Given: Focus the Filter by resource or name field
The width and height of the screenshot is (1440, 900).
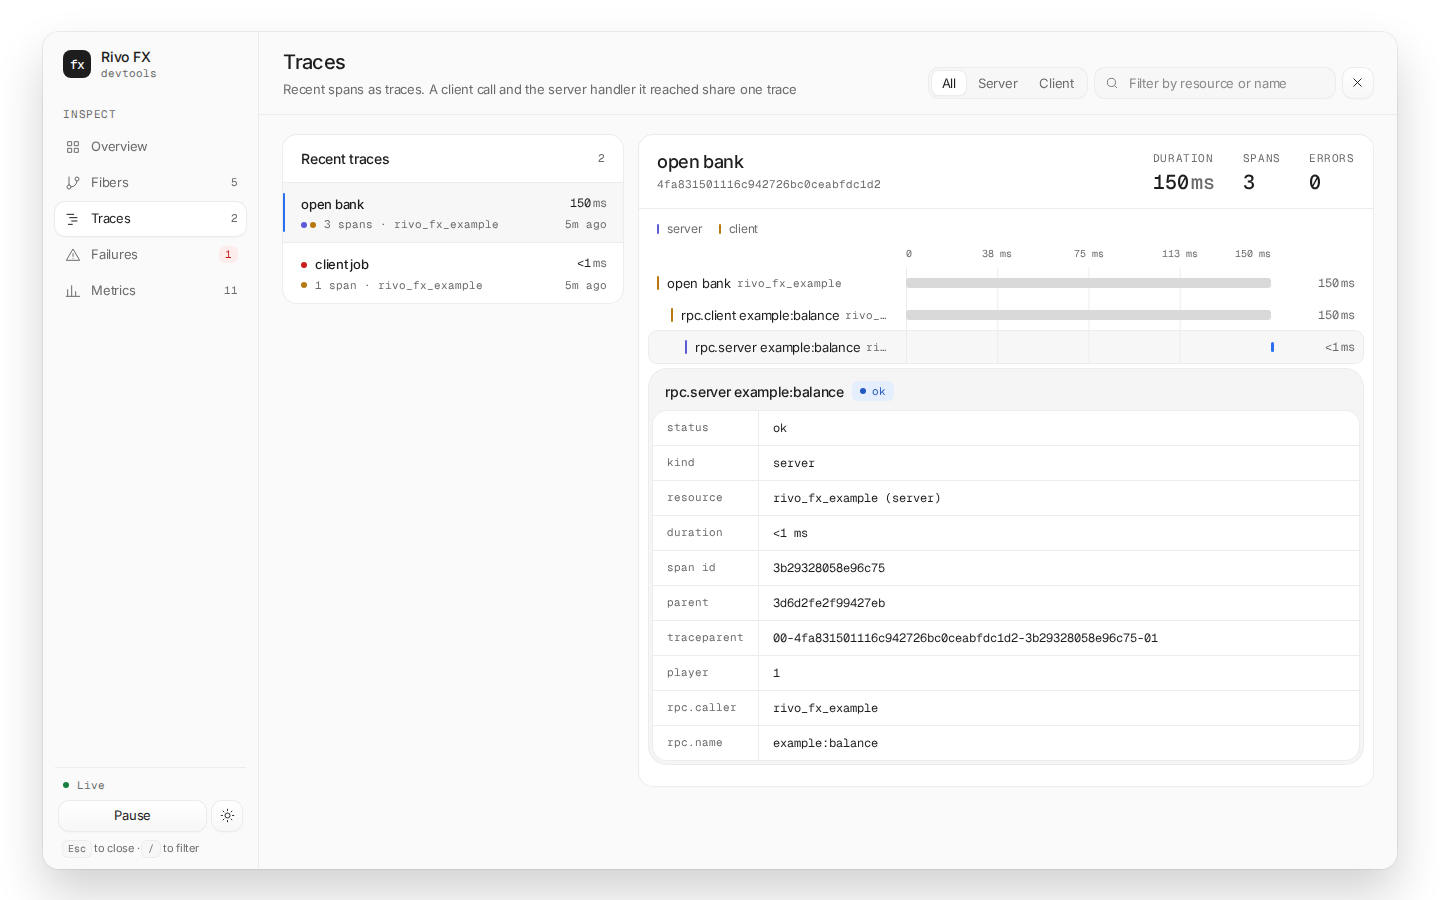Looking at the screenshot, I should [x=1215, y=84].
